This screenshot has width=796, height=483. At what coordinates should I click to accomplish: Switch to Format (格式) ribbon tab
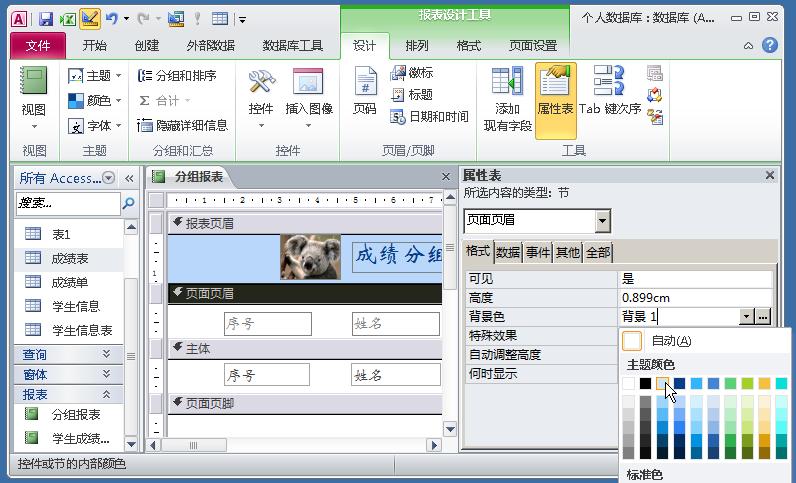tap(469, 46)
